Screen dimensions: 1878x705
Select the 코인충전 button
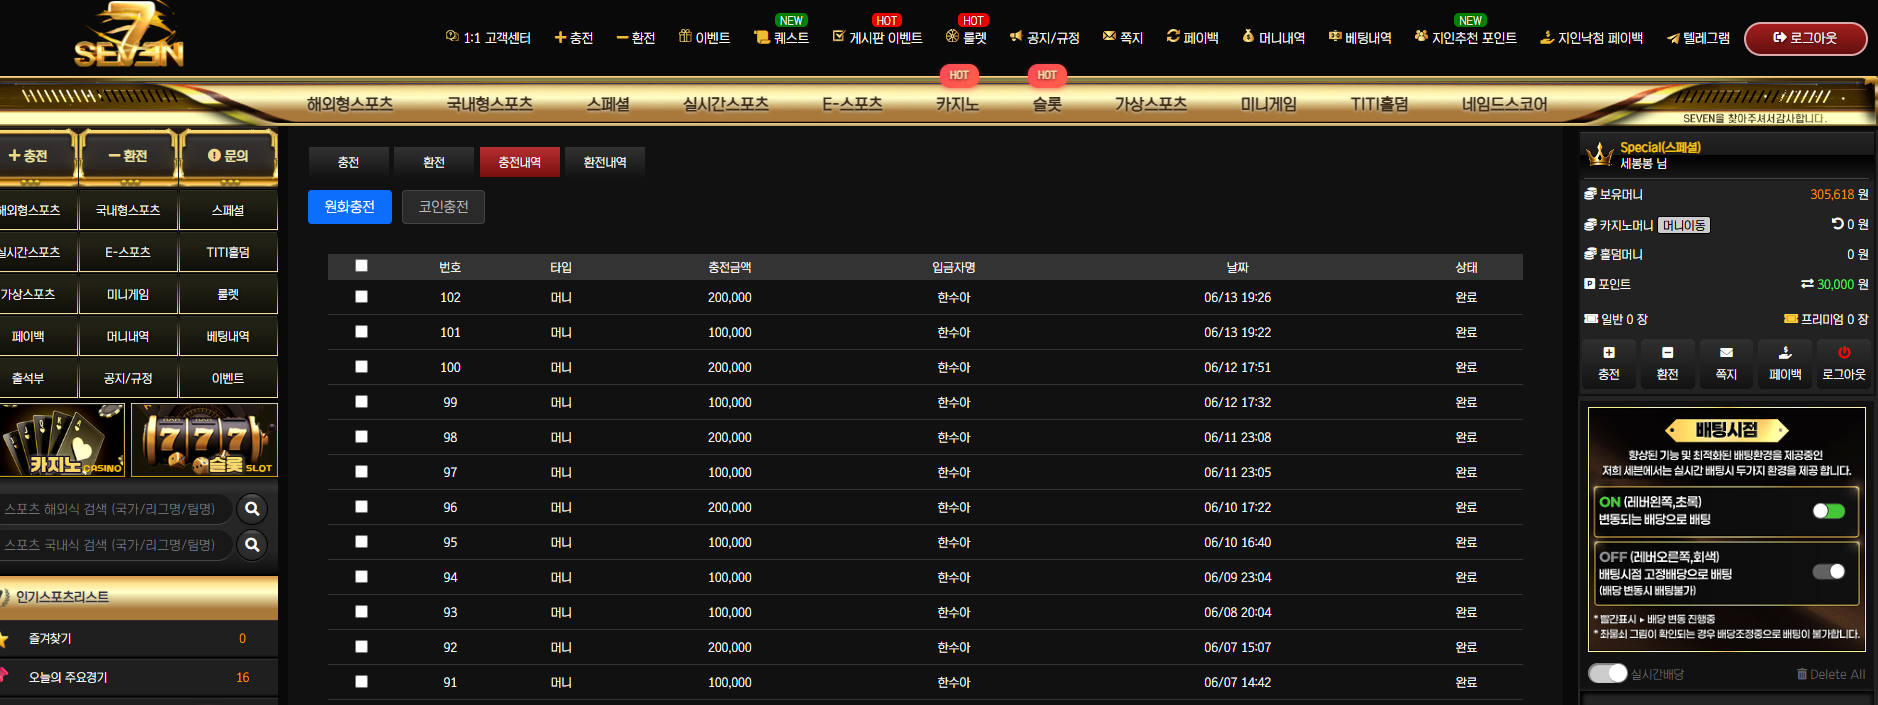(x=443, y=207)
